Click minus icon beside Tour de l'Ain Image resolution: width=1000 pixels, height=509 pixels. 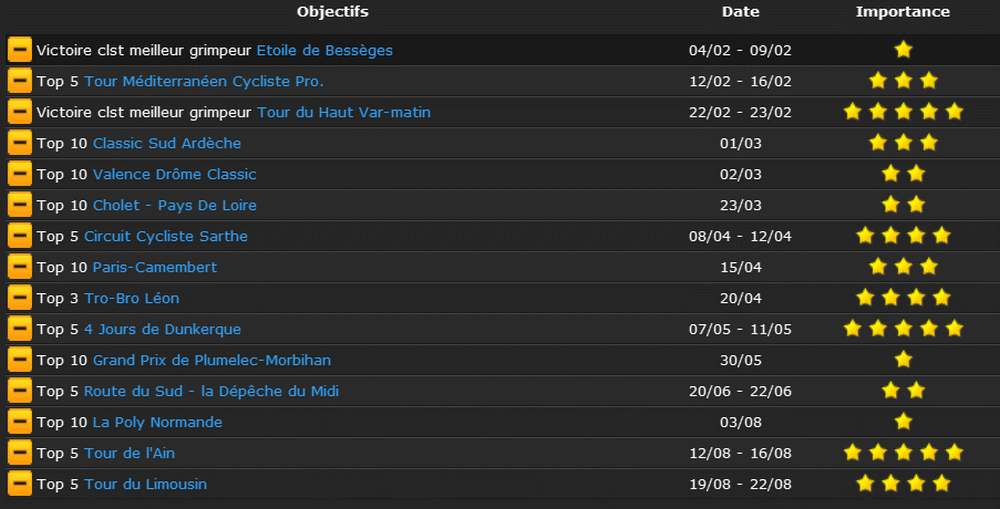coord(19,453)
